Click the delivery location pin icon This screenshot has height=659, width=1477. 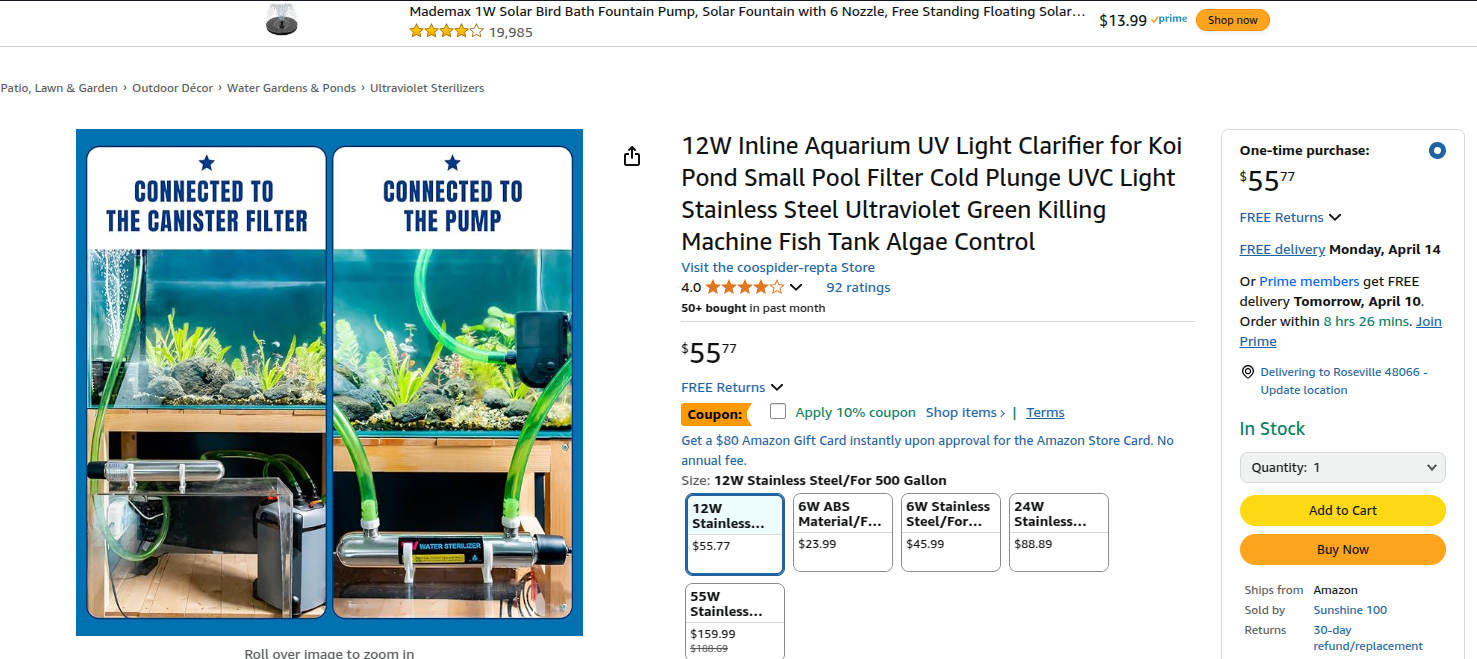pyautogui.click(x=1247, y=372)
